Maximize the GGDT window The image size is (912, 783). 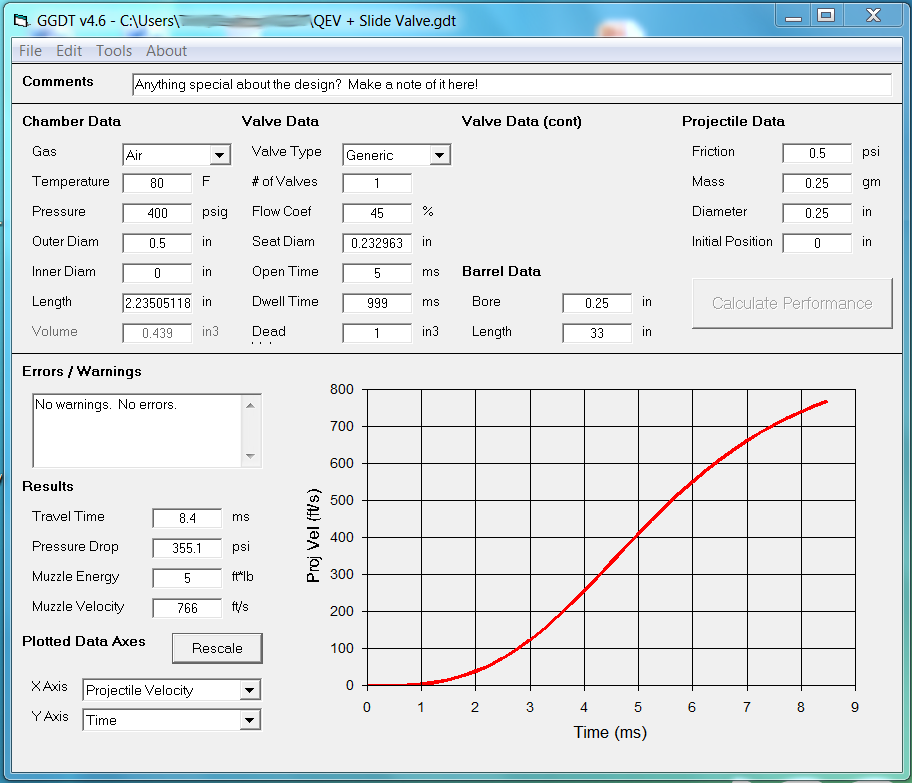825,16
